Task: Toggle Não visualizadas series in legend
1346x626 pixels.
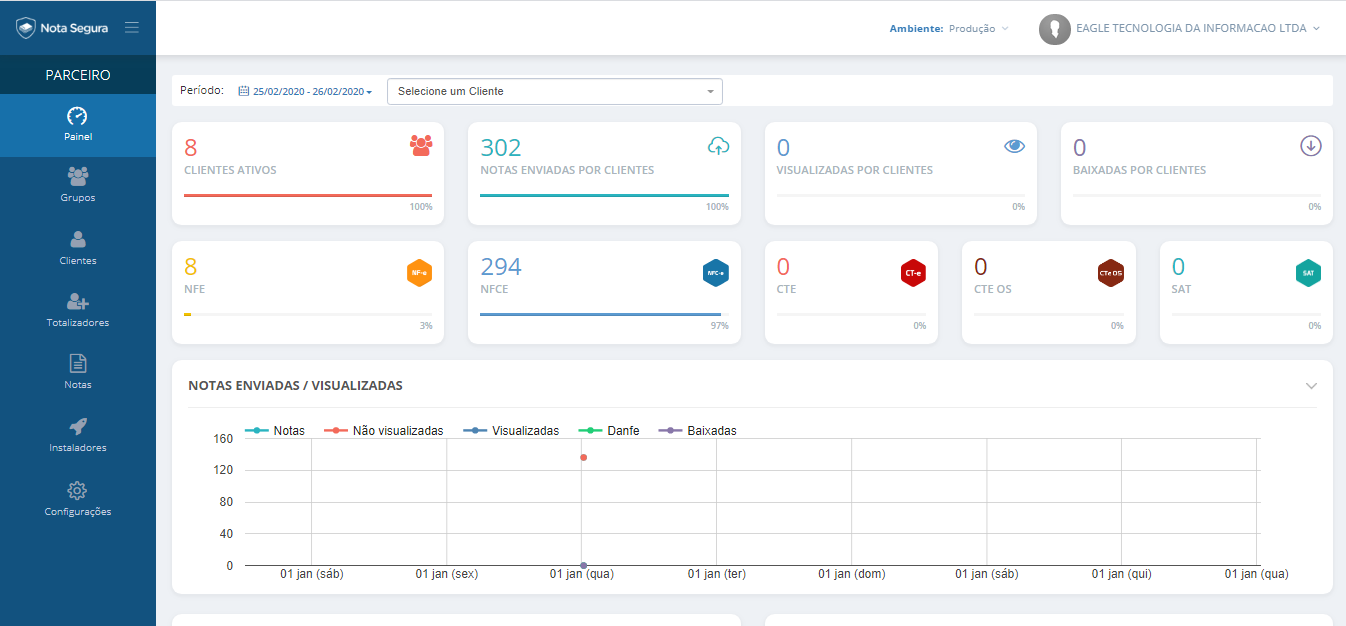Action: click(x=384, y=431)
